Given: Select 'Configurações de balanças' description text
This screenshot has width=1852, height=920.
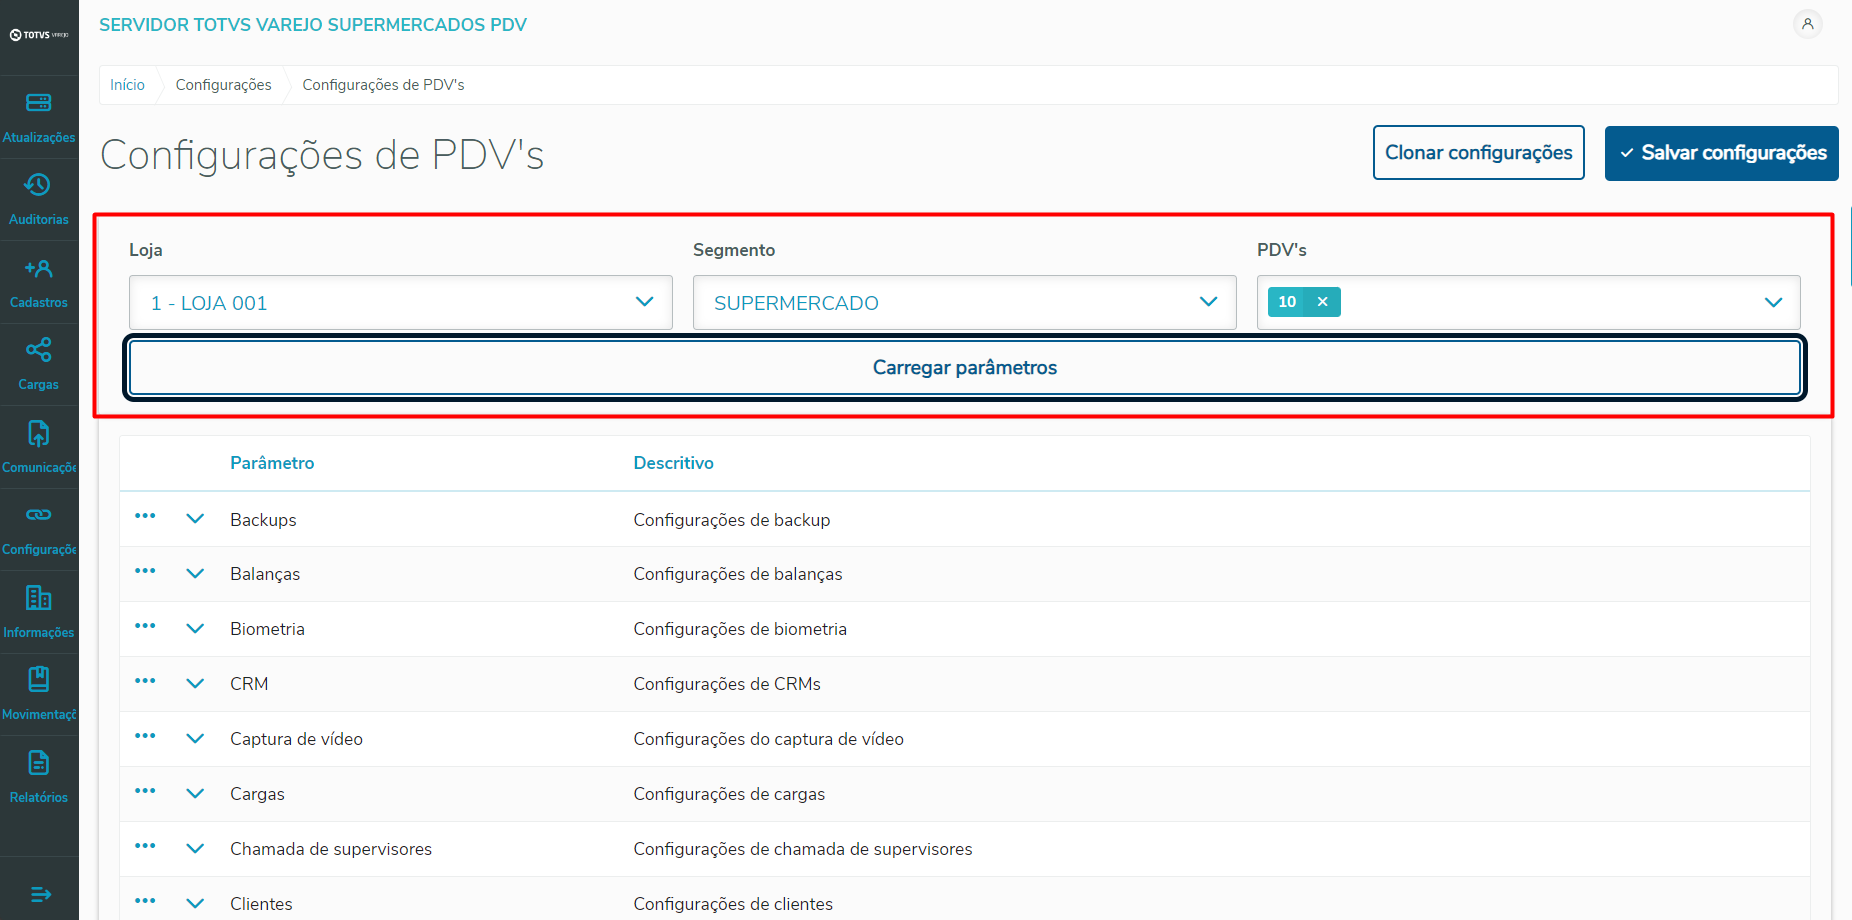Looking at the screenshot, I should [x=737, y=575].
